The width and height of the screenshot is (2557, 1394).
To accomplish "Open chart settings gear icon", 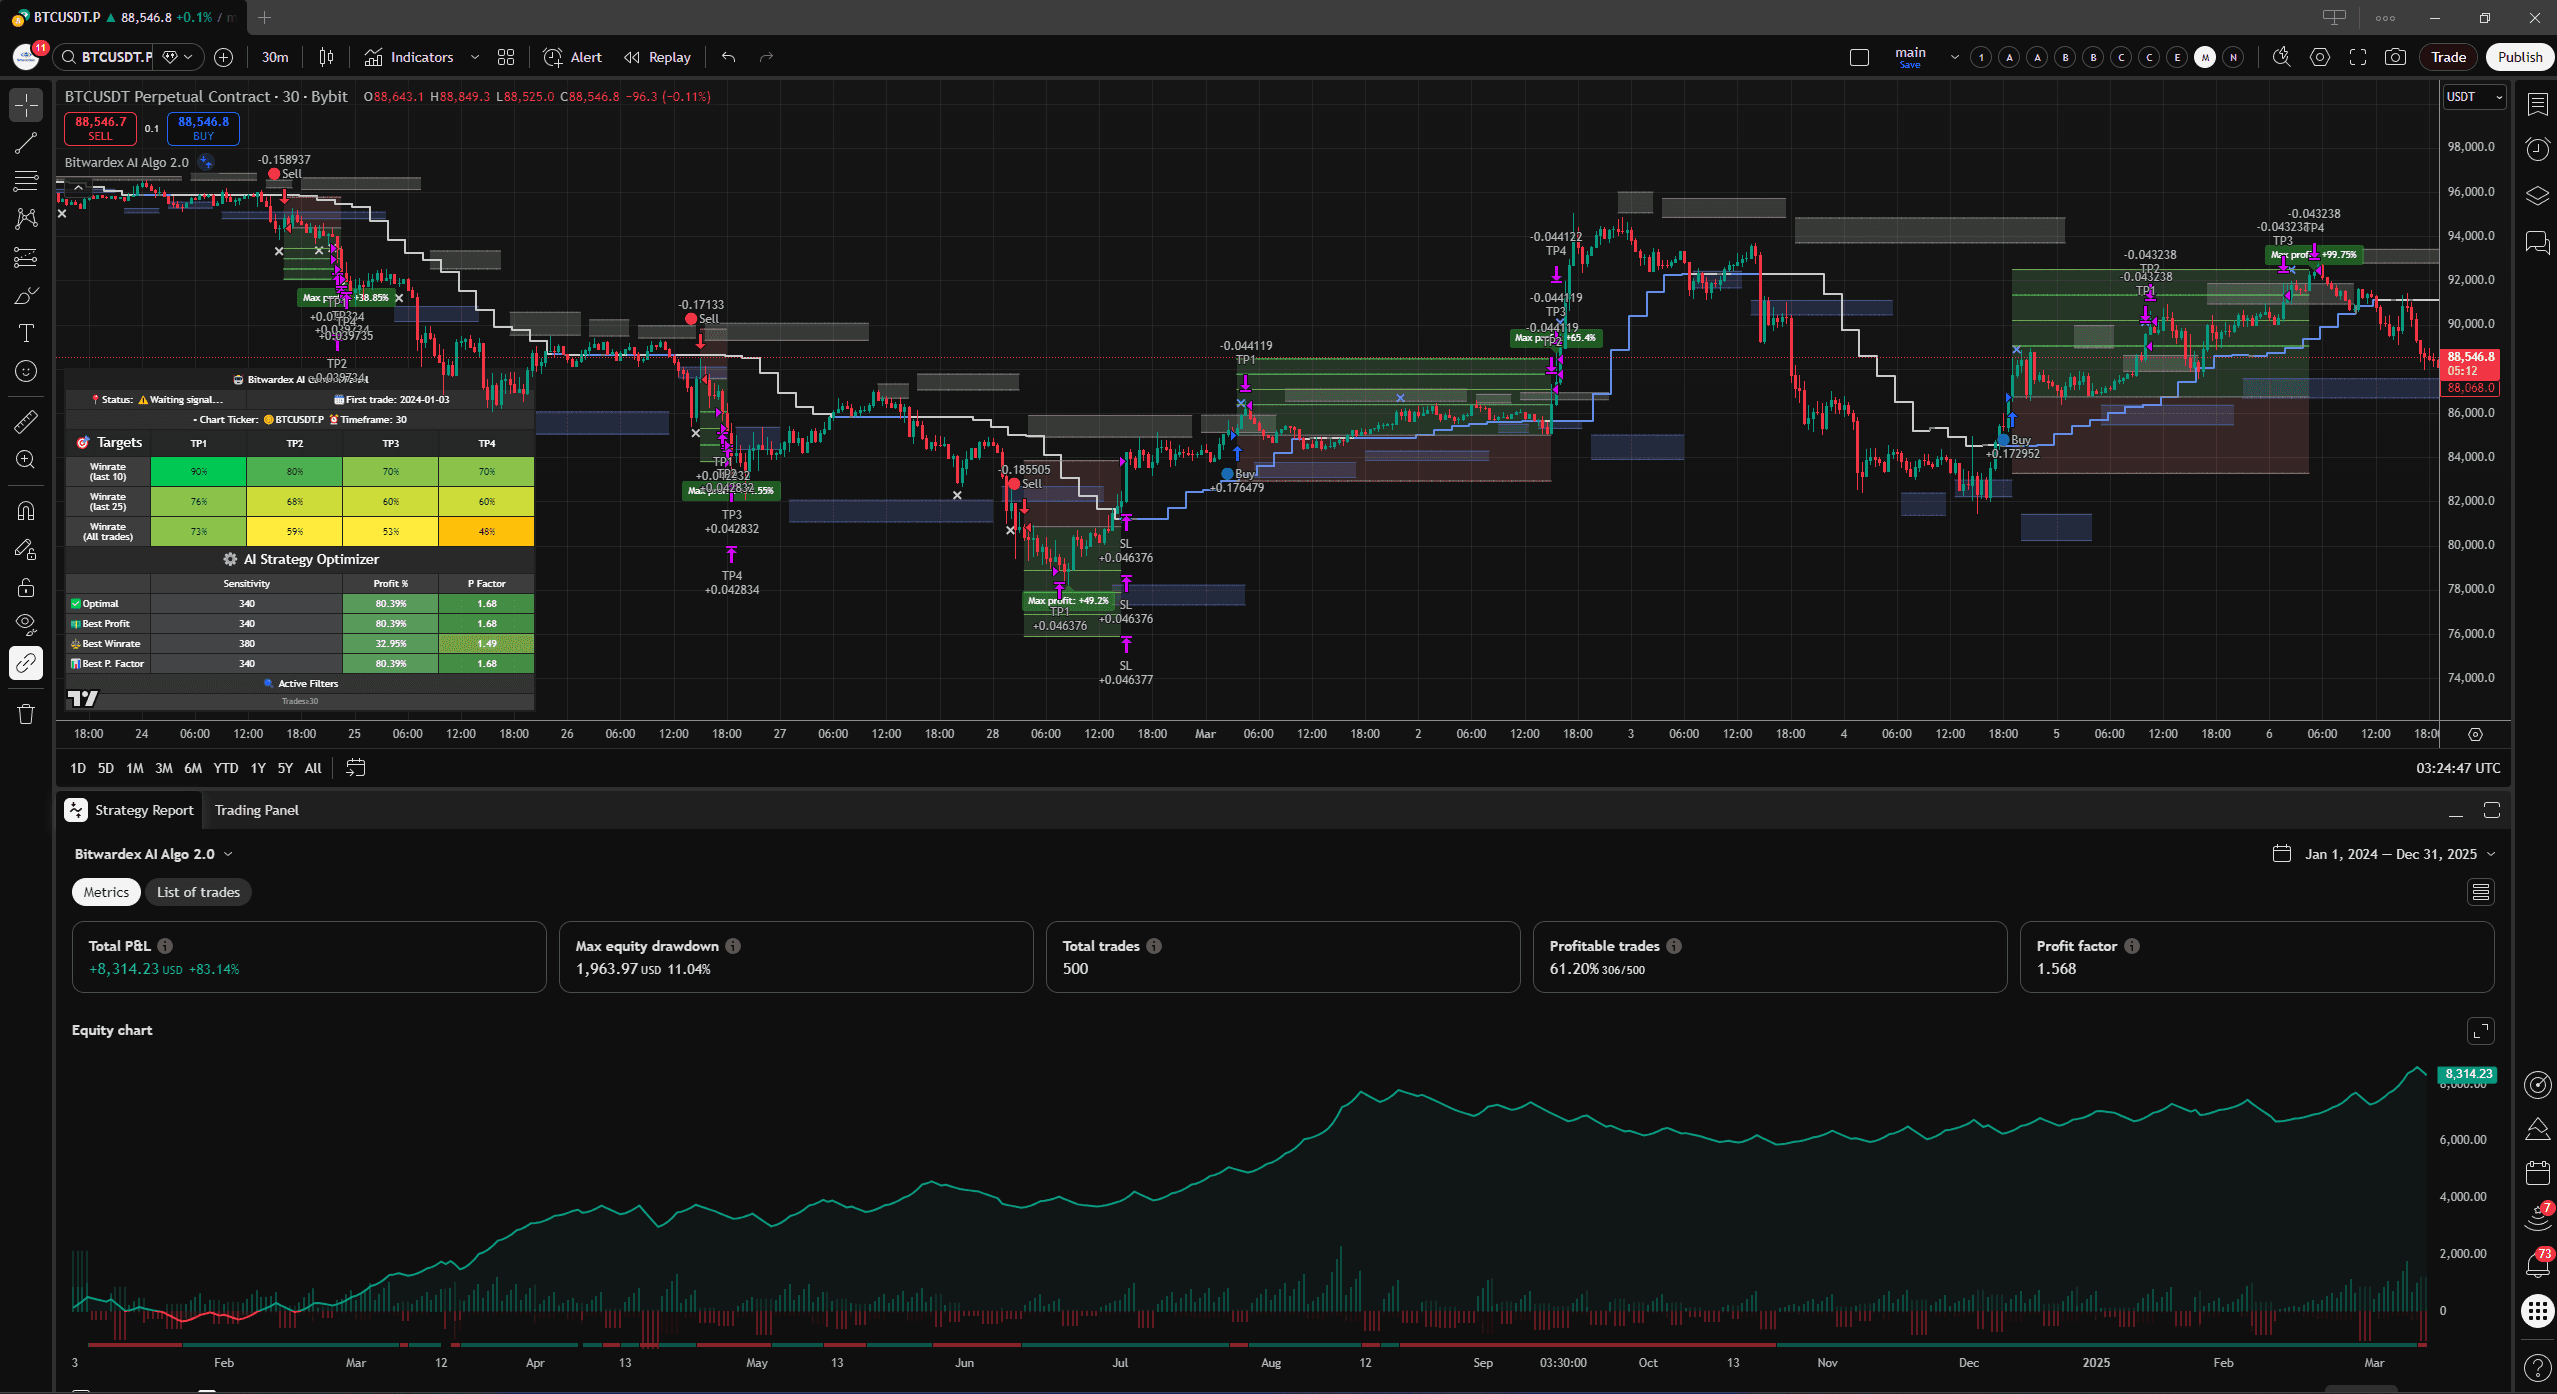I will pos(2320,57).
